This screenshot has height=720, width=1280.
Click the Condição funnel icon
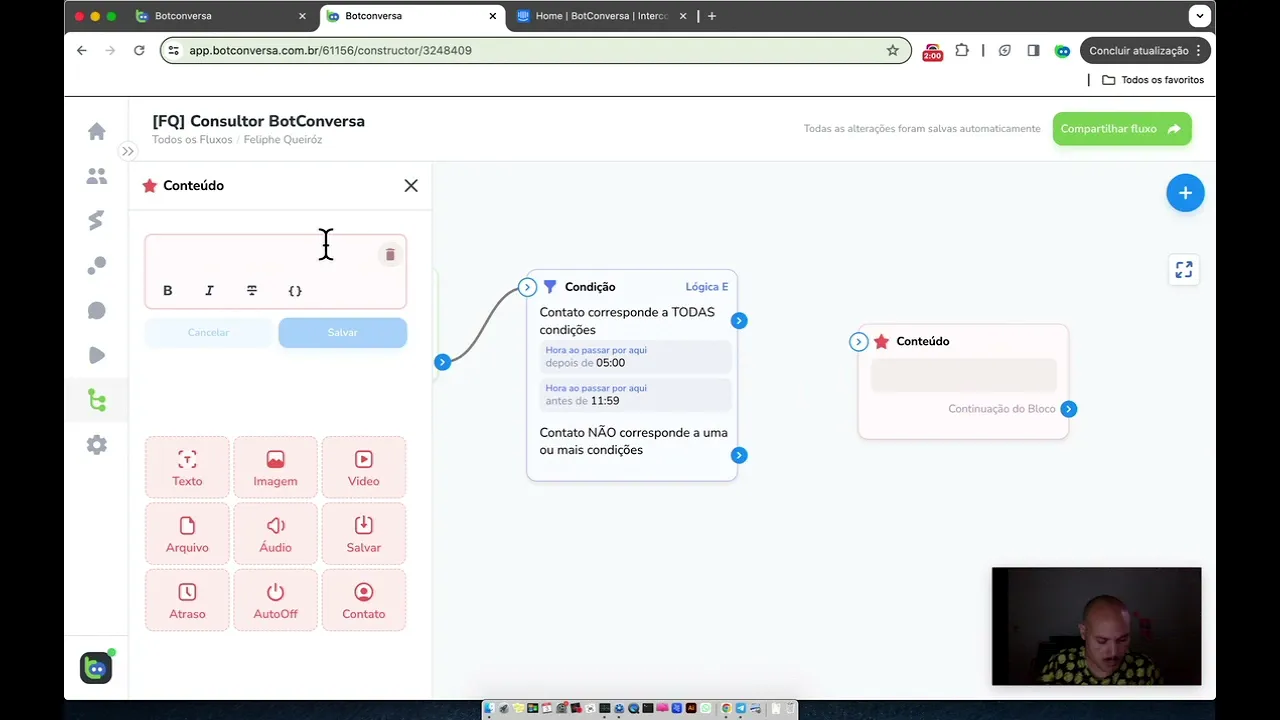point(549,287)
